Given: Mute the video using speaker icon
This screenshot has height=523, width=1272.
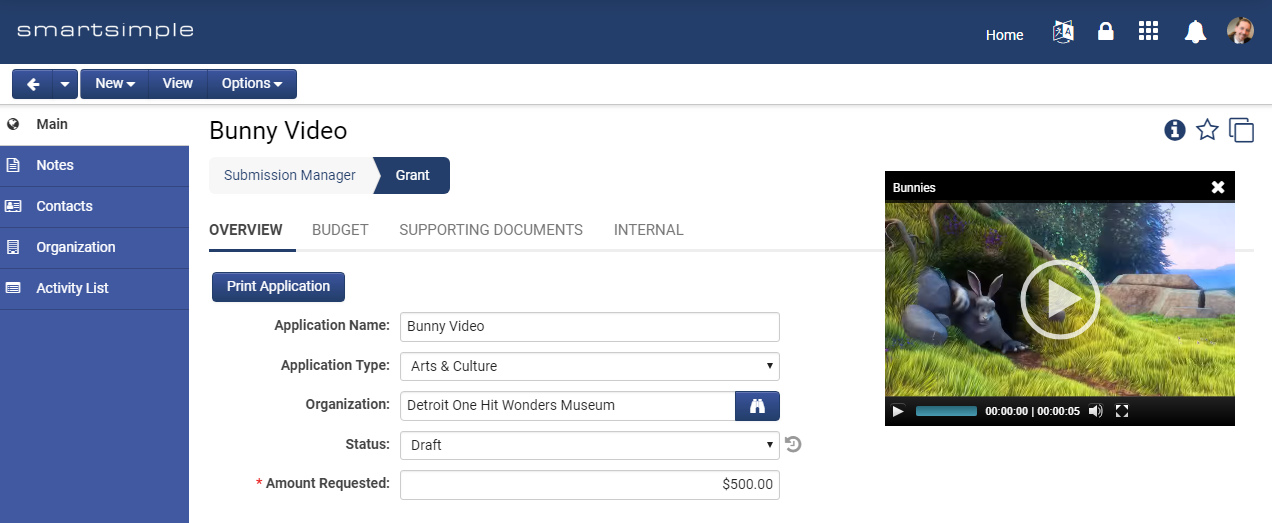Looking at the screenshot, I should coord(1096,411).
